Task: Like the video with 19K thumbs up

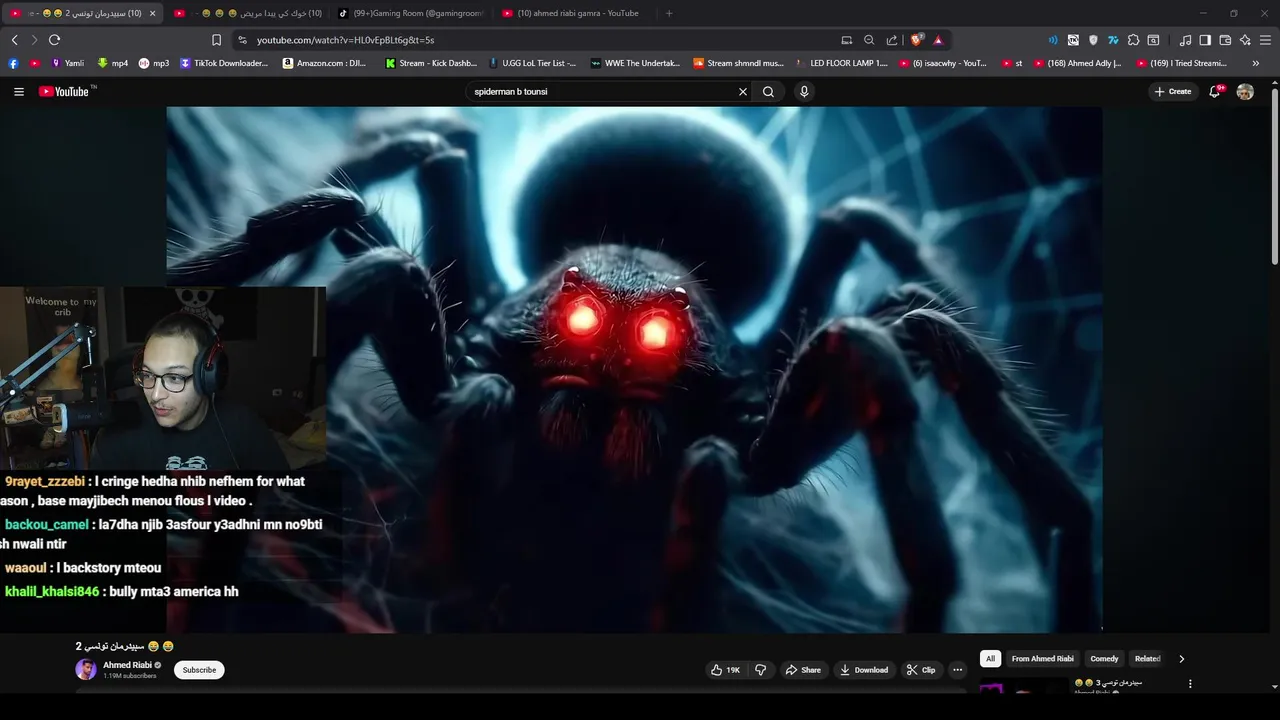Action: 726,670
